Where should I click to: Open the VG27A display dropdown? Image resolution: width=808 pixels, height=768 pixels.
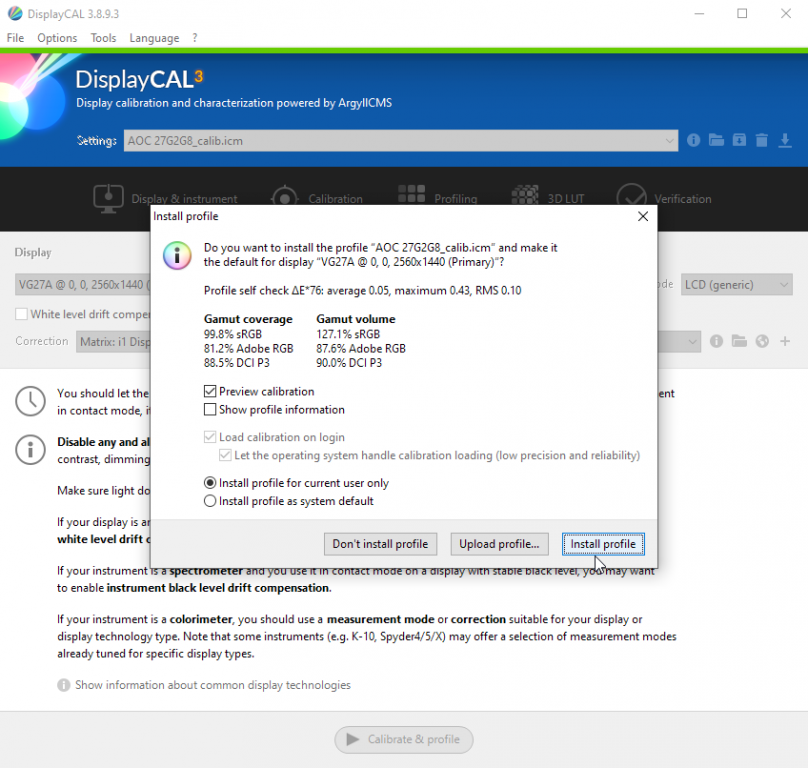pyautogui.click(x=82, y=285)
